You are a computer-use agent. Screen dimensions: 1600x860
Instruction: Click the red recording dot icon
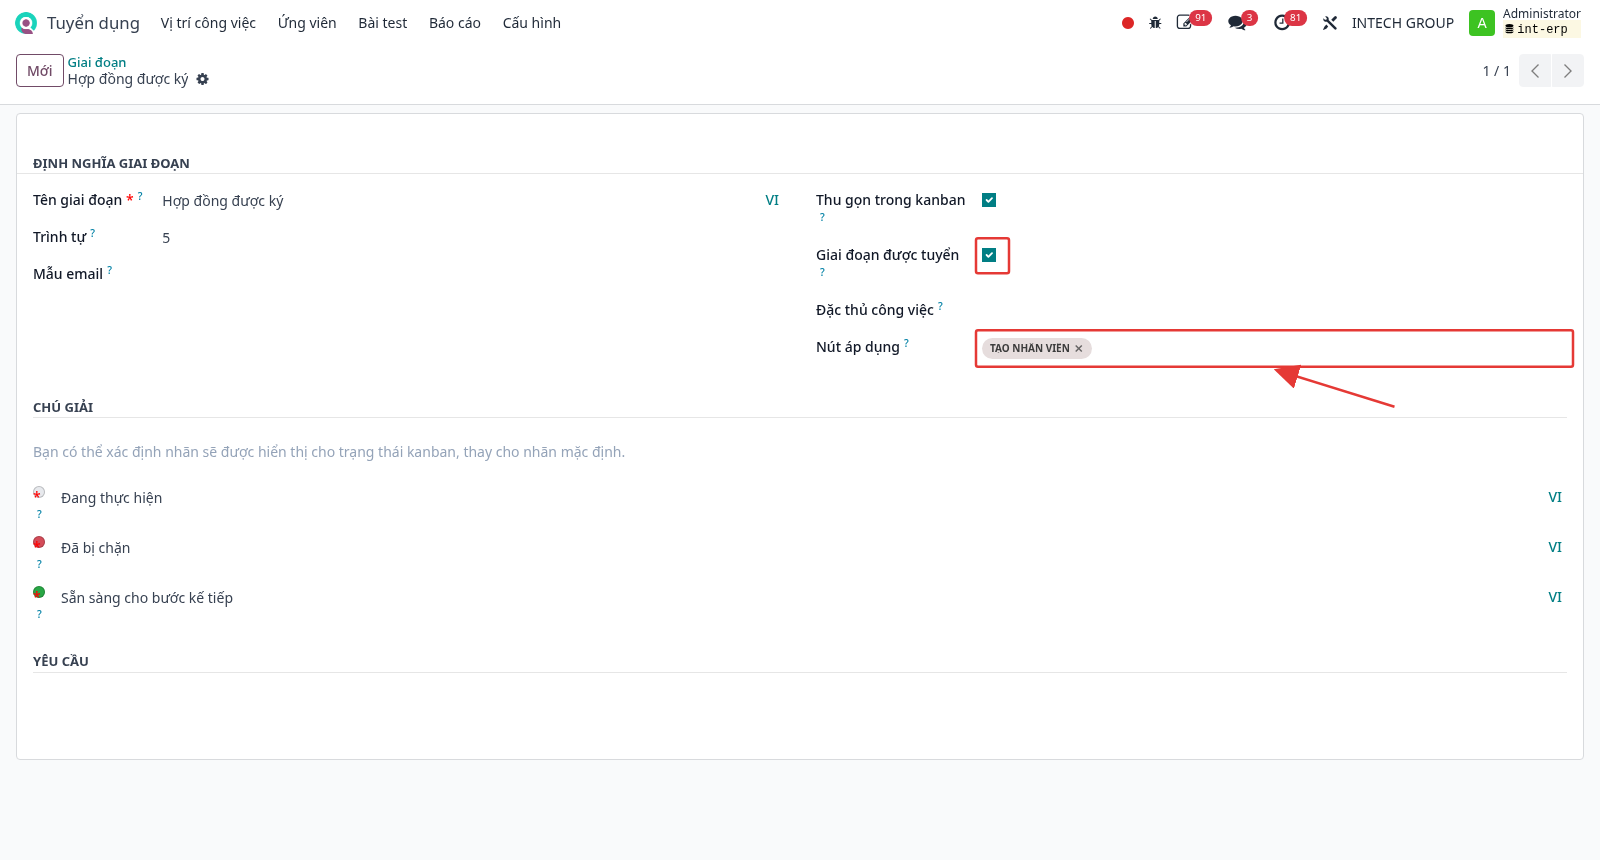tap(1128, 23)
